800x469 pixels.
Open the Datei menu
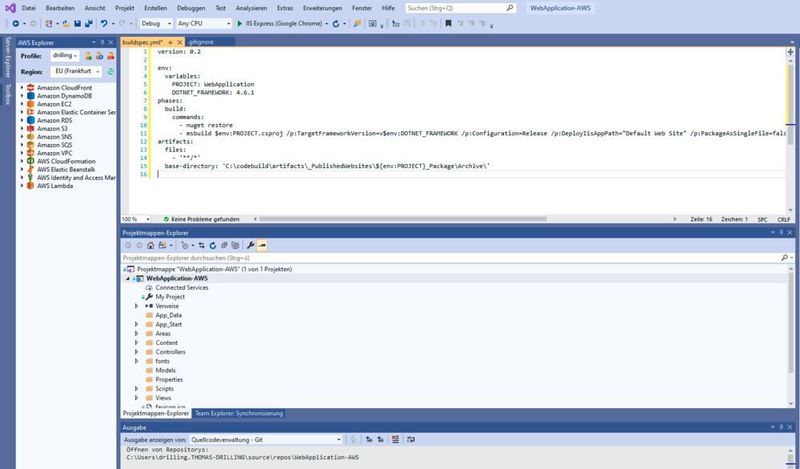click(x=29, y=8)
